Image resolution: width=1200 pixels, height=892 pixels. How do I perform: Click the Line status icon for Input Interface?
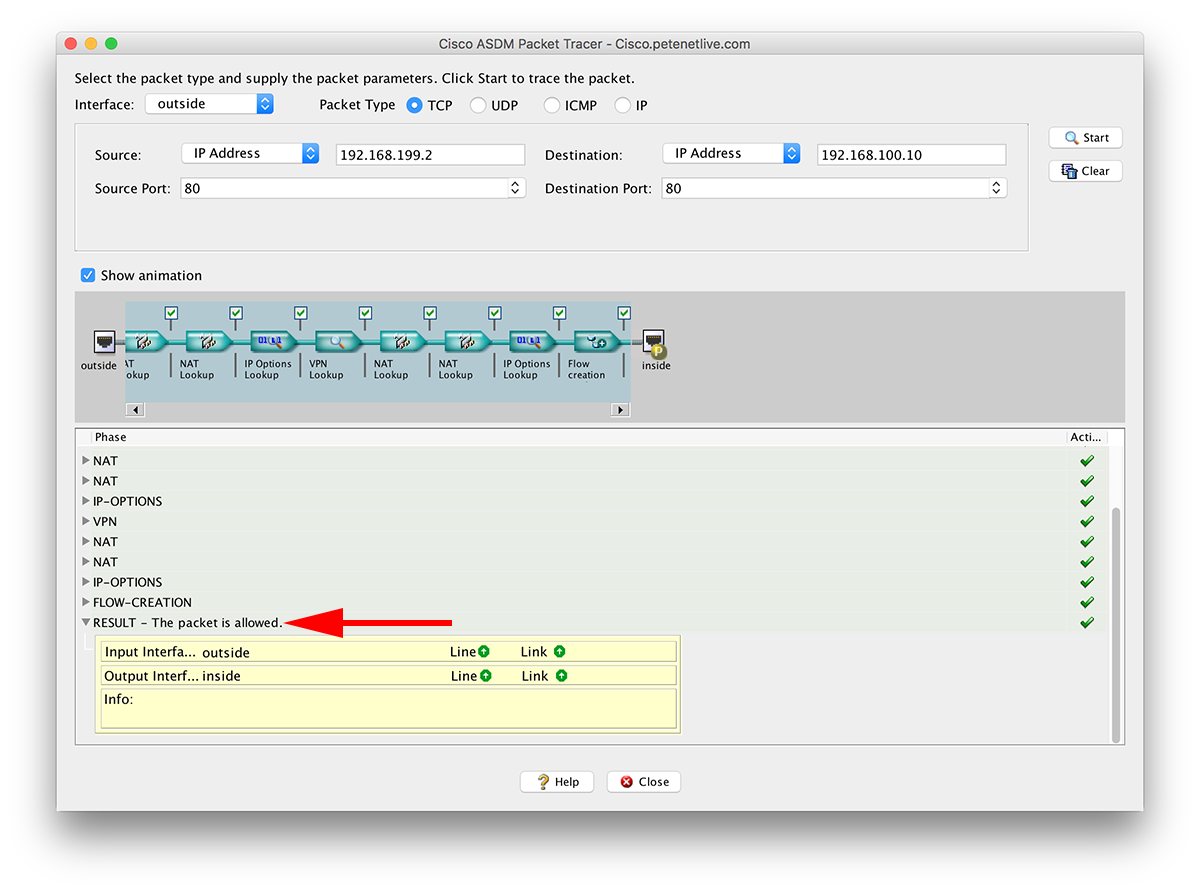pos(484,652)
